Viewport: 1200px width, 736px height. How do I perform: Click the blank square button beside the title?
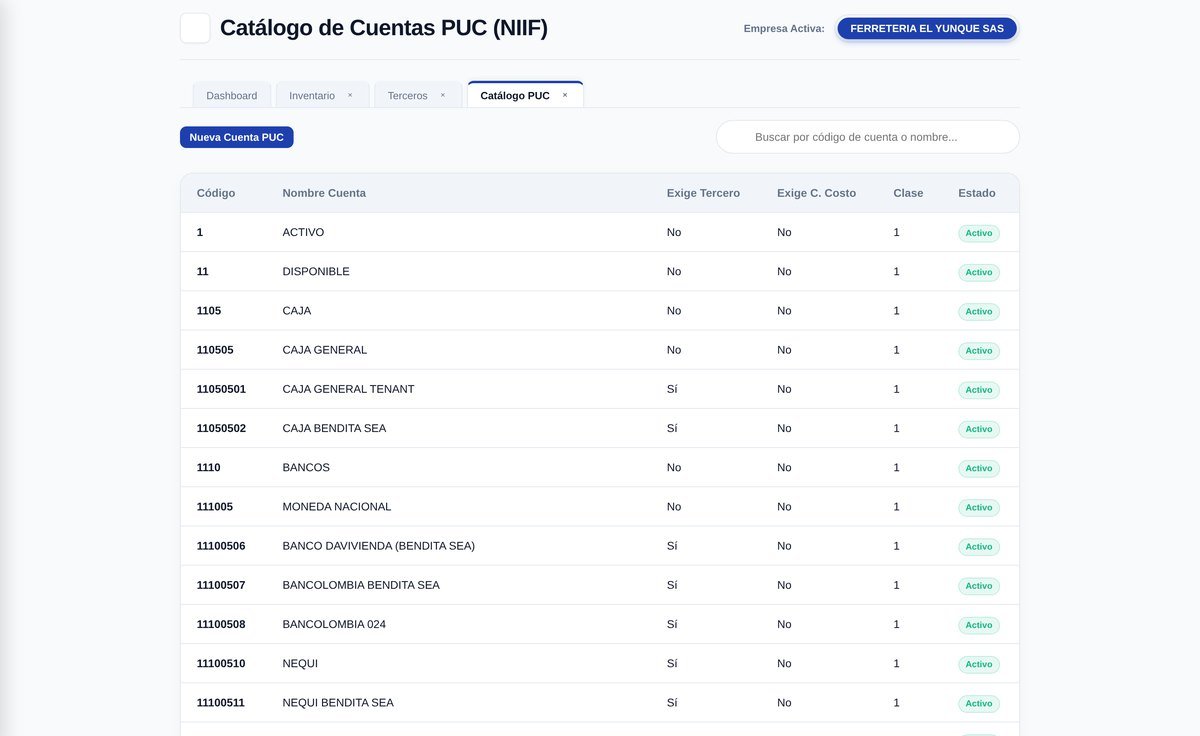pos(195,28)
